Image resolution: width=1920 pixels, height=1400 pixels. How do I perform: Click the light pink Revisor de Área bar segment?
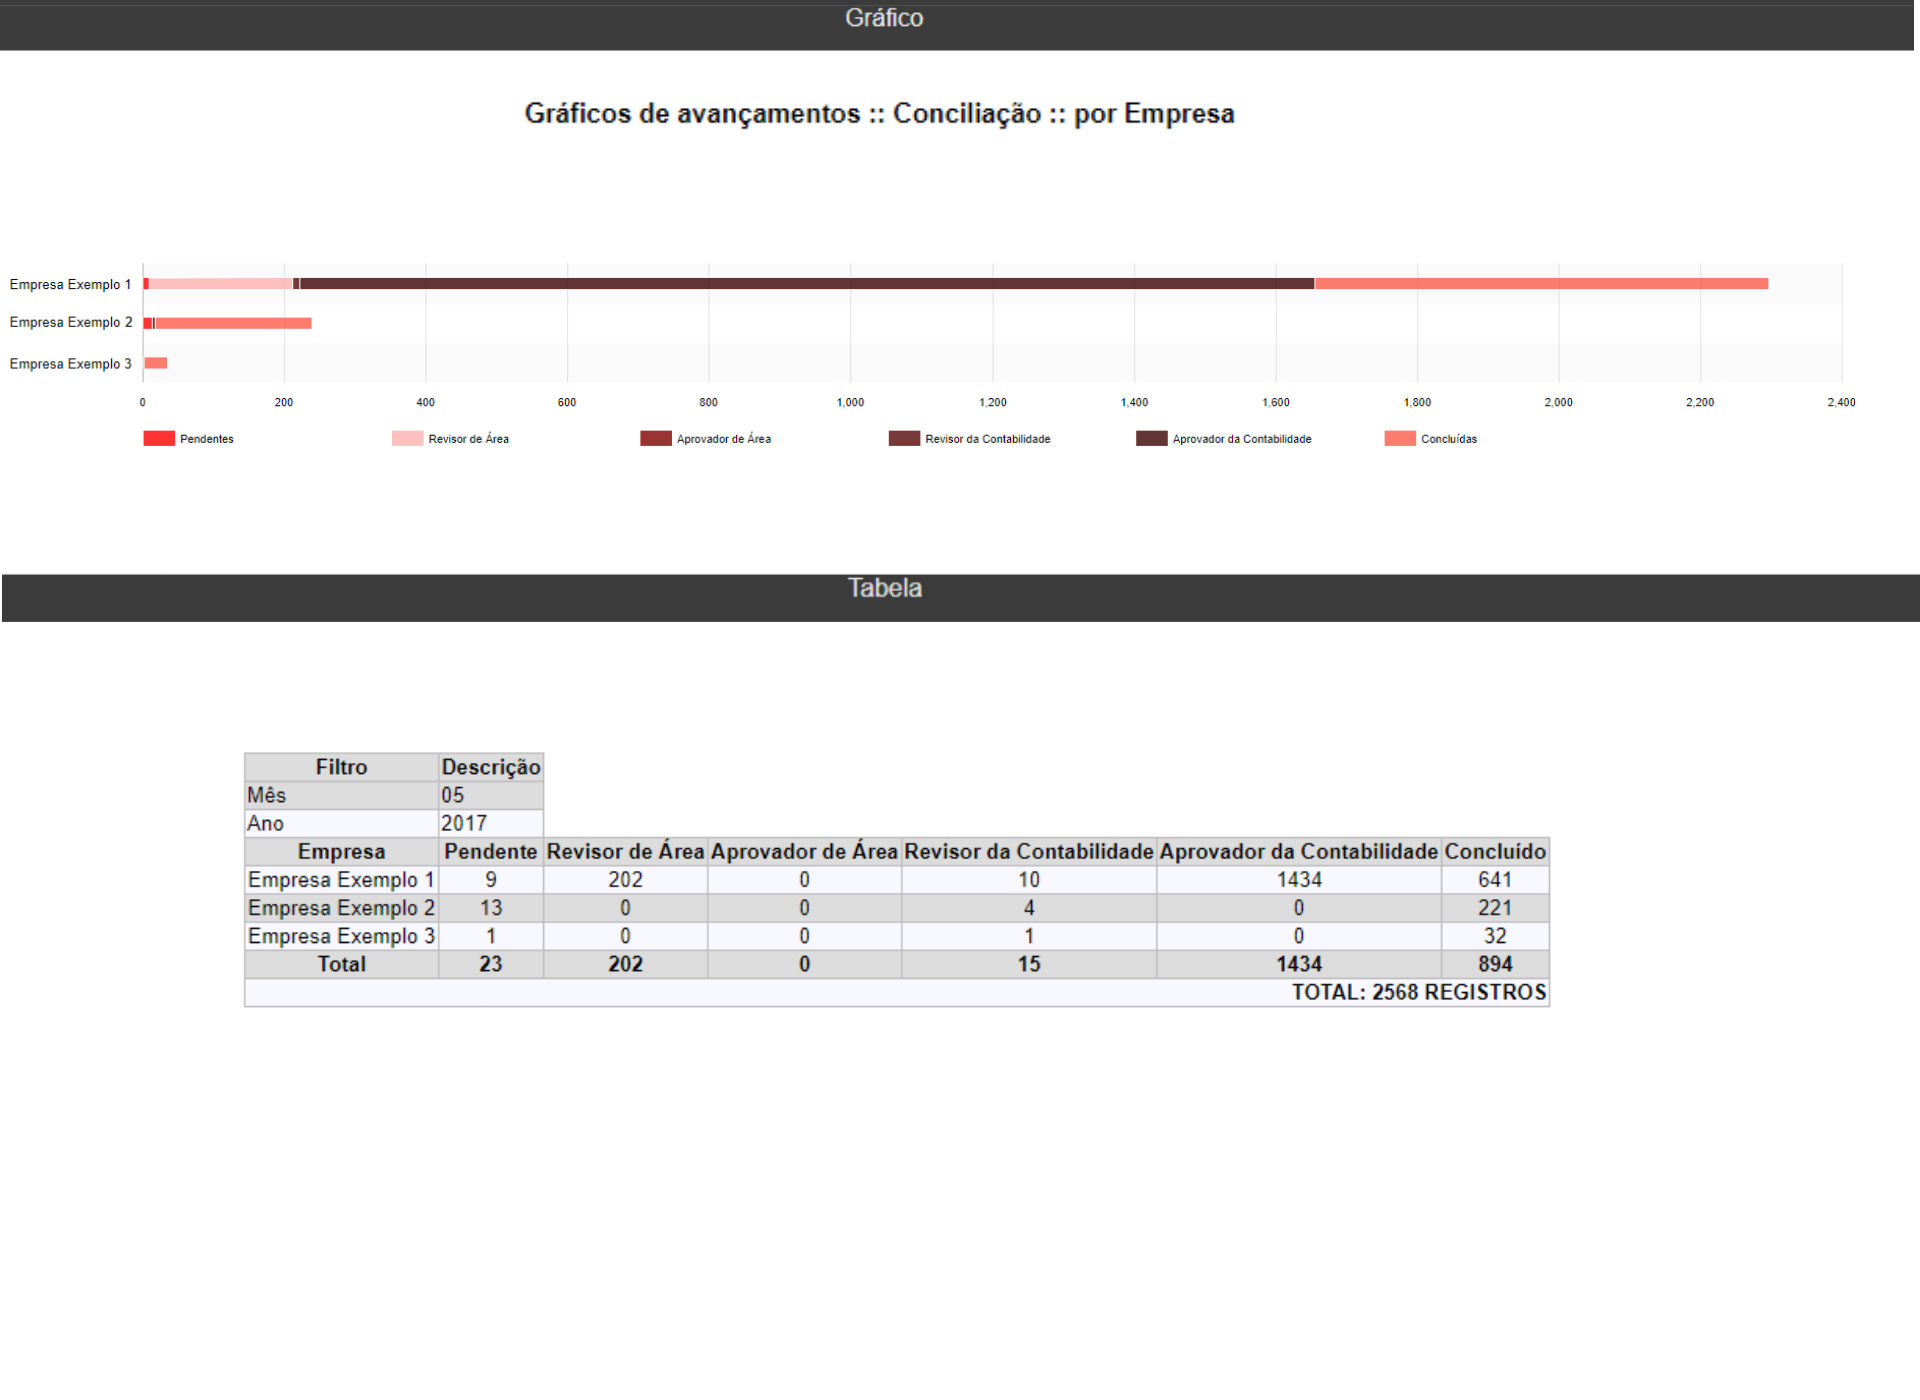coord(221,284)
